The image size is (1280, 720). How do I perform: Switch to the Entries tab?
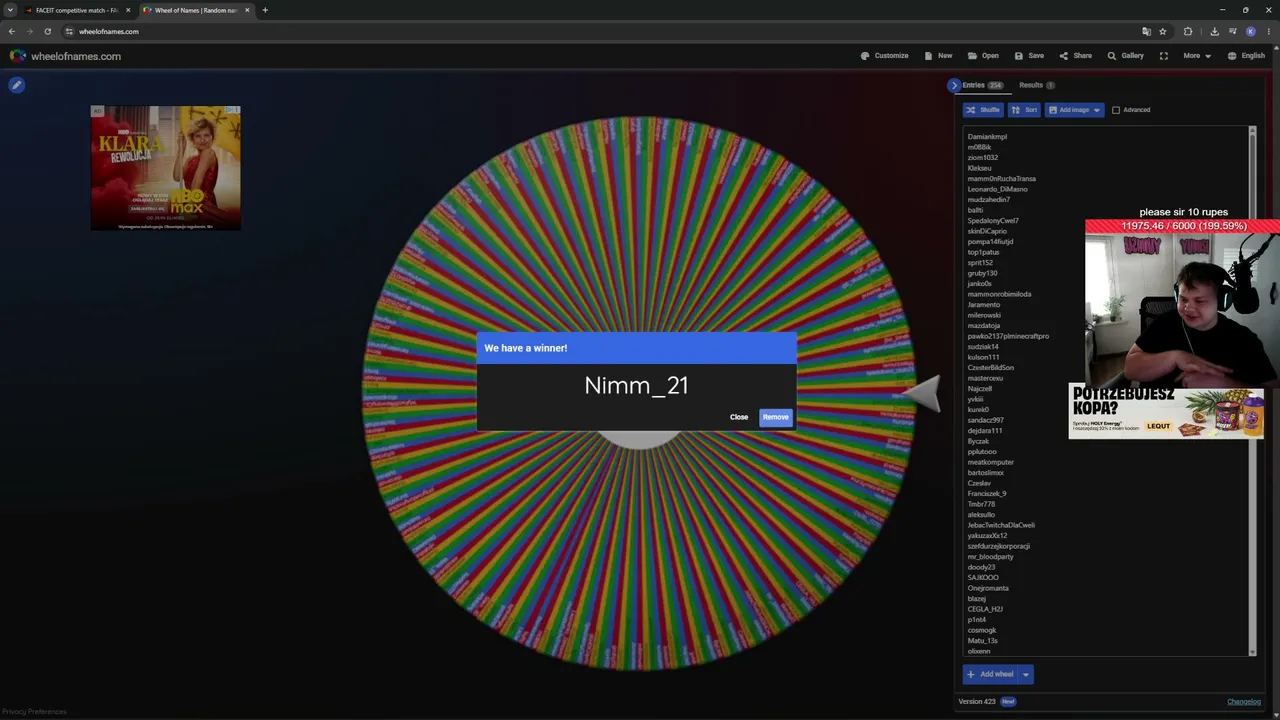(x=982, y=85)
